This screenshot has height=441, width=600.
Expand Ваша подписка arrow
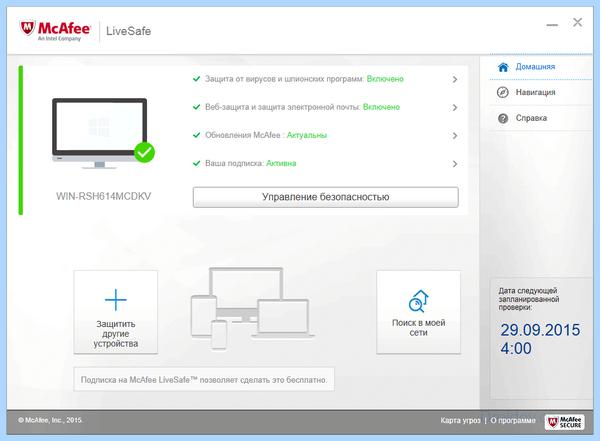click(455, 164)
